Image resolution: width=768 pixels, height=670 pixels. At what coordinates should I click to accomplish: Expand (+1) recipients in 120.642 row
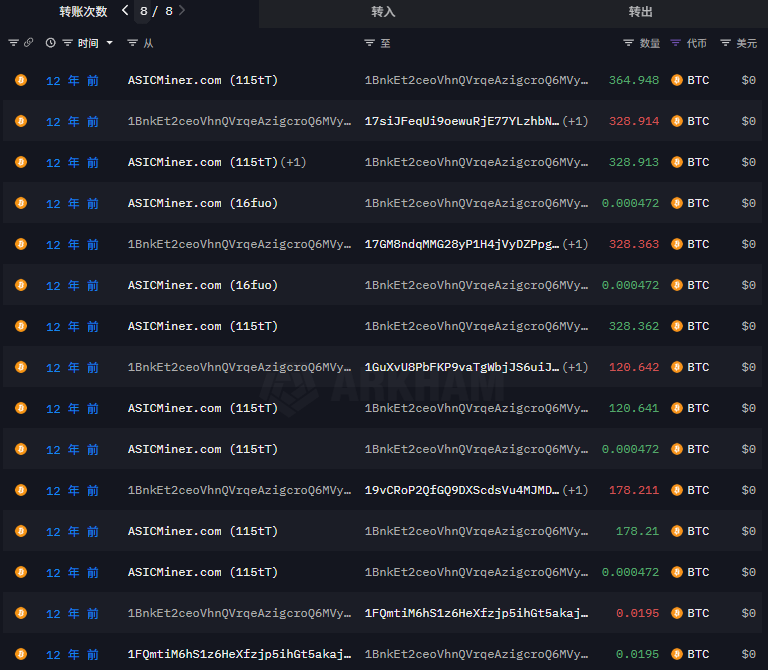pos(576,367)
